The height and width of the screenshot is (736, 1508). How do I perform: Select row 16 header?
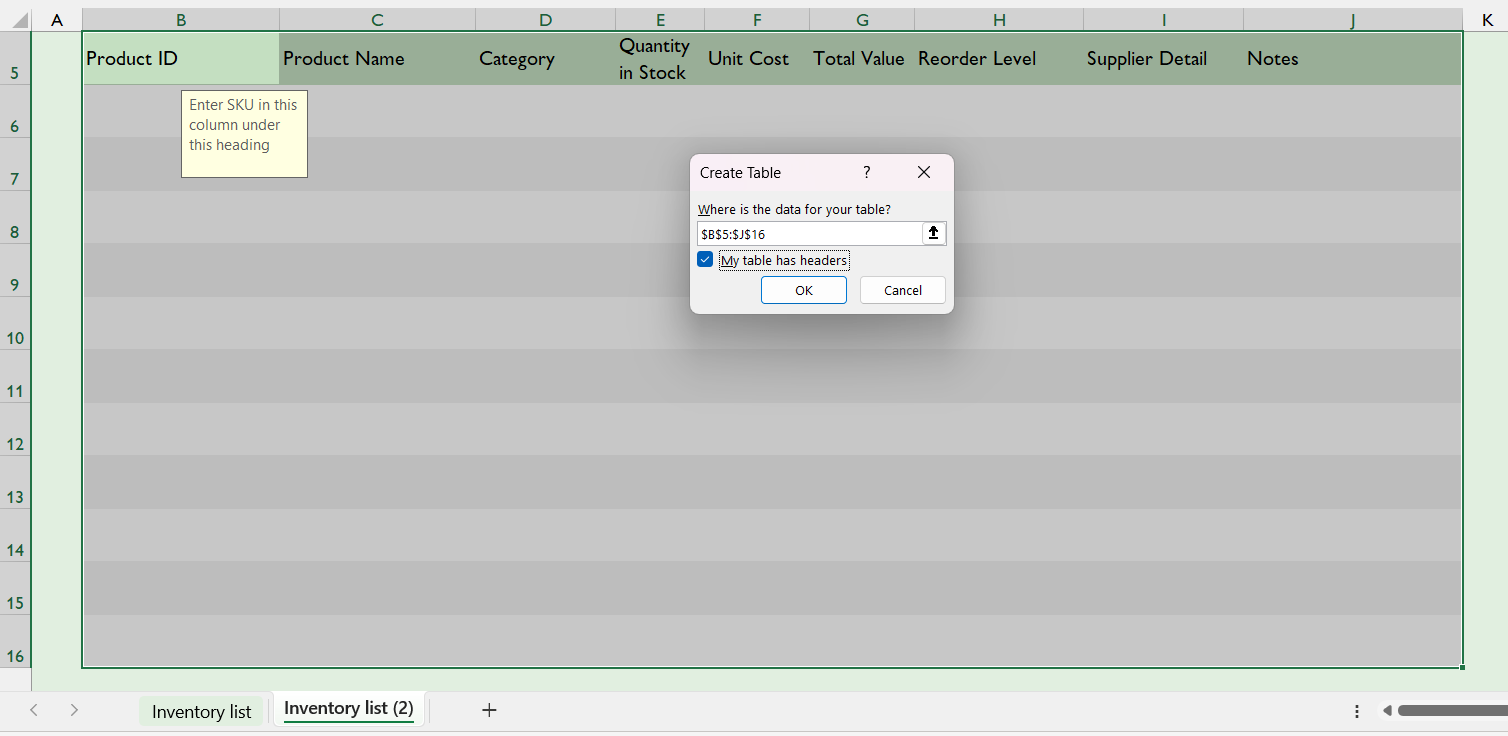pyautogui.click(x=15, y=641)
